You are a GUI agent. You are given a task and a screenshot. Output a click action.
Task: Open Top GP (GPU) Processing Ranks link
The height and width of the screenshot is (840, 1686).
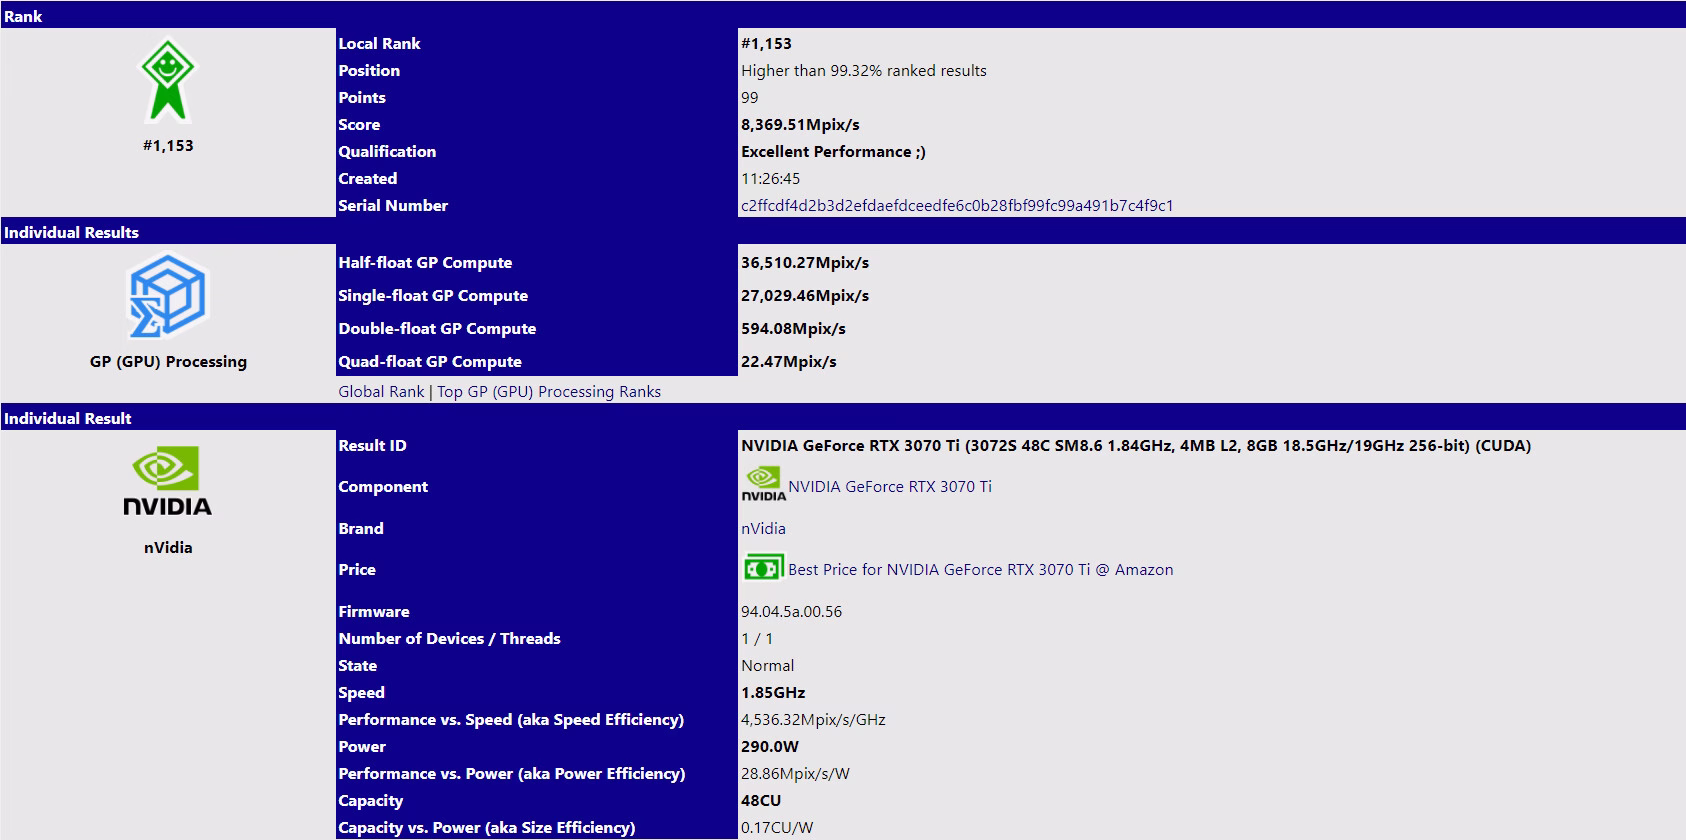click(x=549, y=391)
